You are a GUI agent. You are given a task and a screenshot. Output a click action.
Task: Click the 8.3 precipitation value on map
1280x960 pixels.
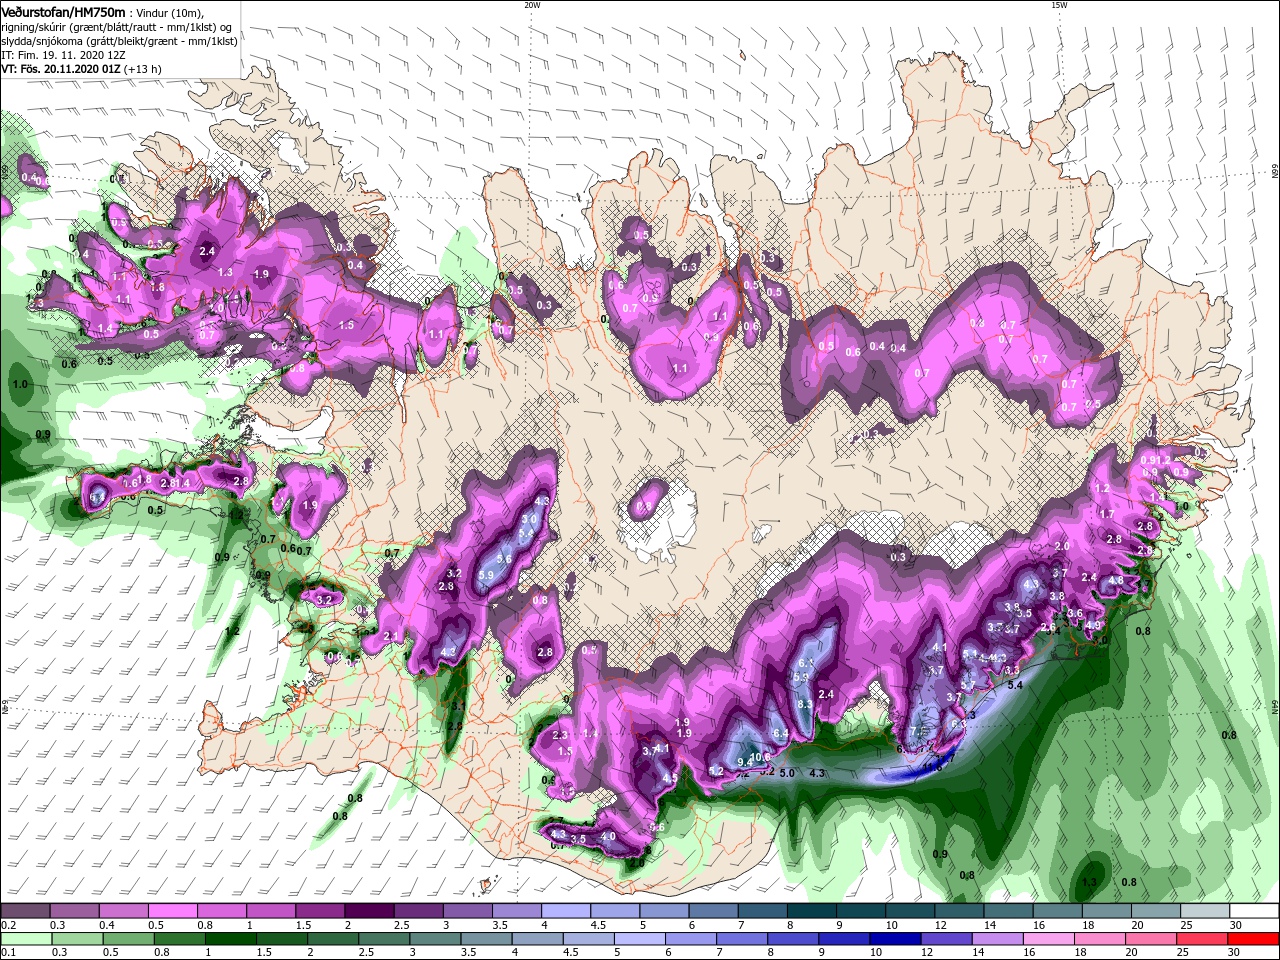[x=805, y=704]
